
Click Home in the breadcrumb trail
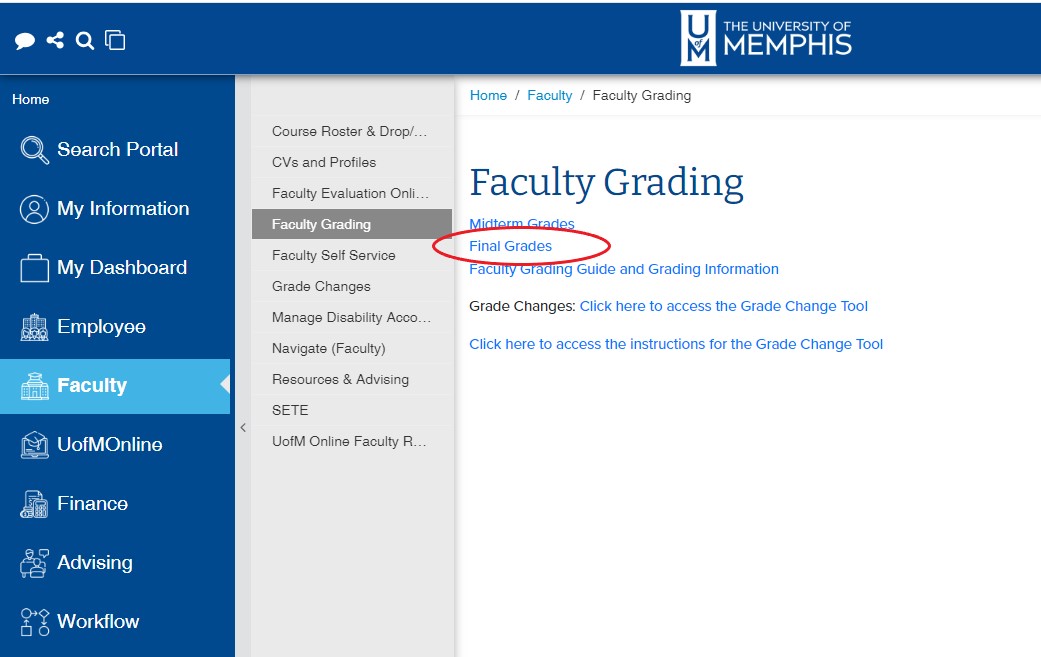[x=488, y=95]
